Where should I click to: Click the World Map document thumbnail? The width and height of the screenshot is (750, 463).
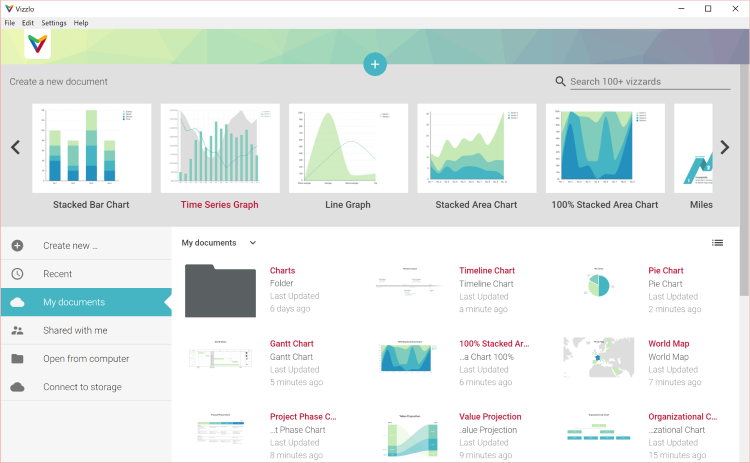tap(599, 357)
